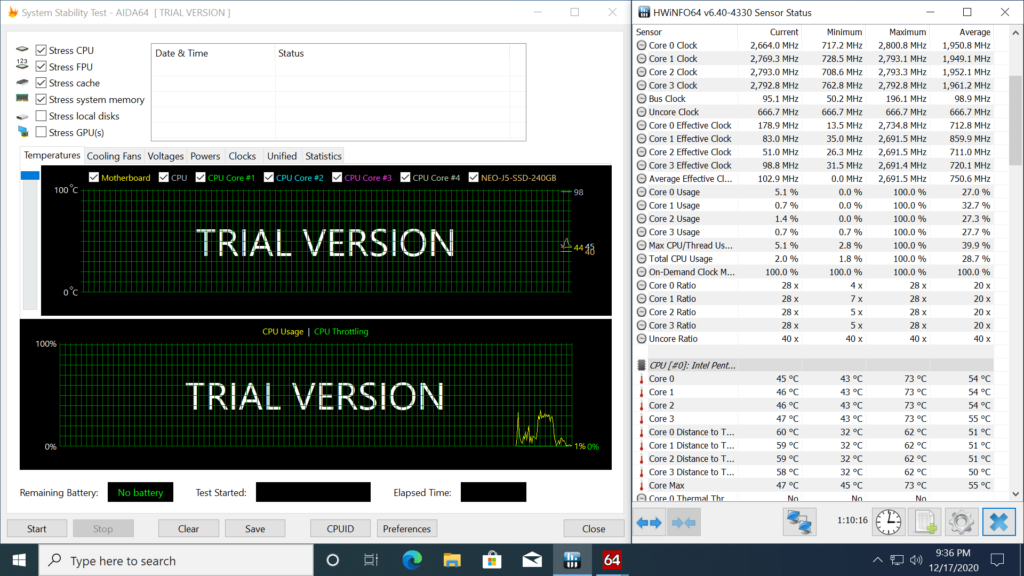Click the Windows taskbar search box
Viewport: 1024px width, 576px height.
point(180,560)
